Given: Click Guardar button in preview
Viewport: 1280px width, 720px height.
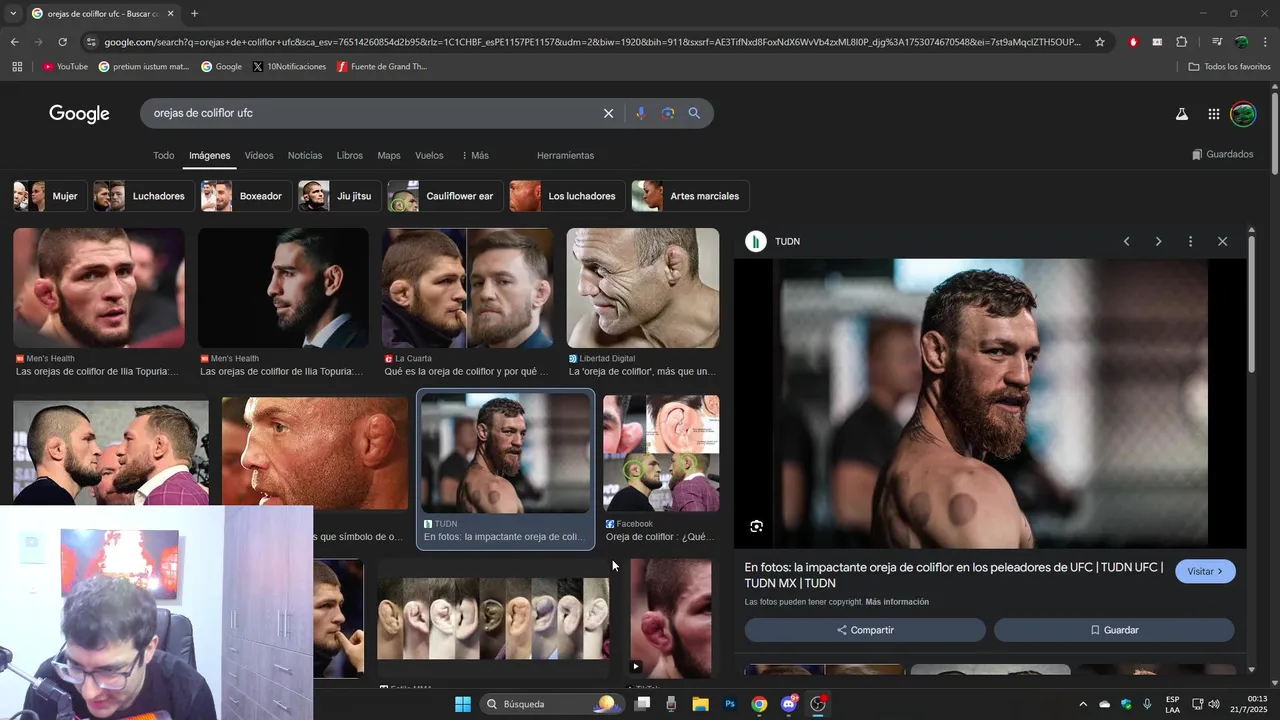Looking at the screenshot, I should click(1114, 630).
